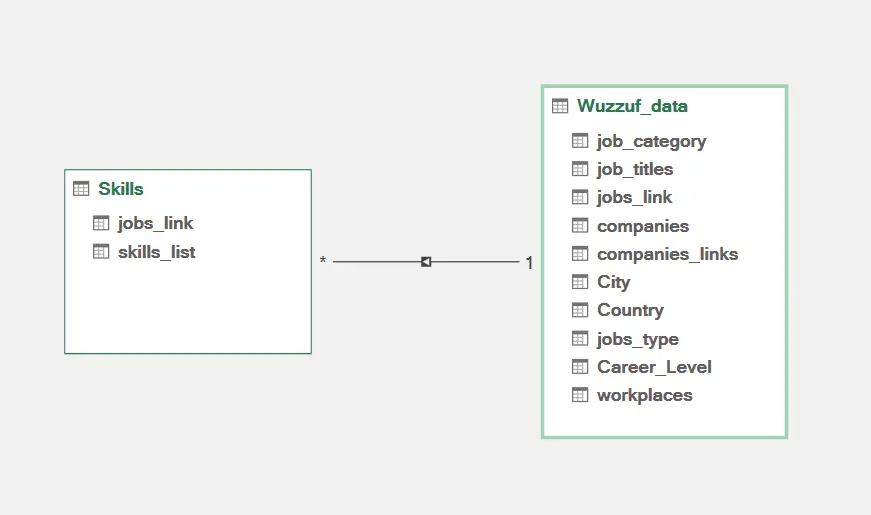Click the job_category column icon
This screenshot has width=871, height=515.
pyautogui.click(x=580, y=141)
